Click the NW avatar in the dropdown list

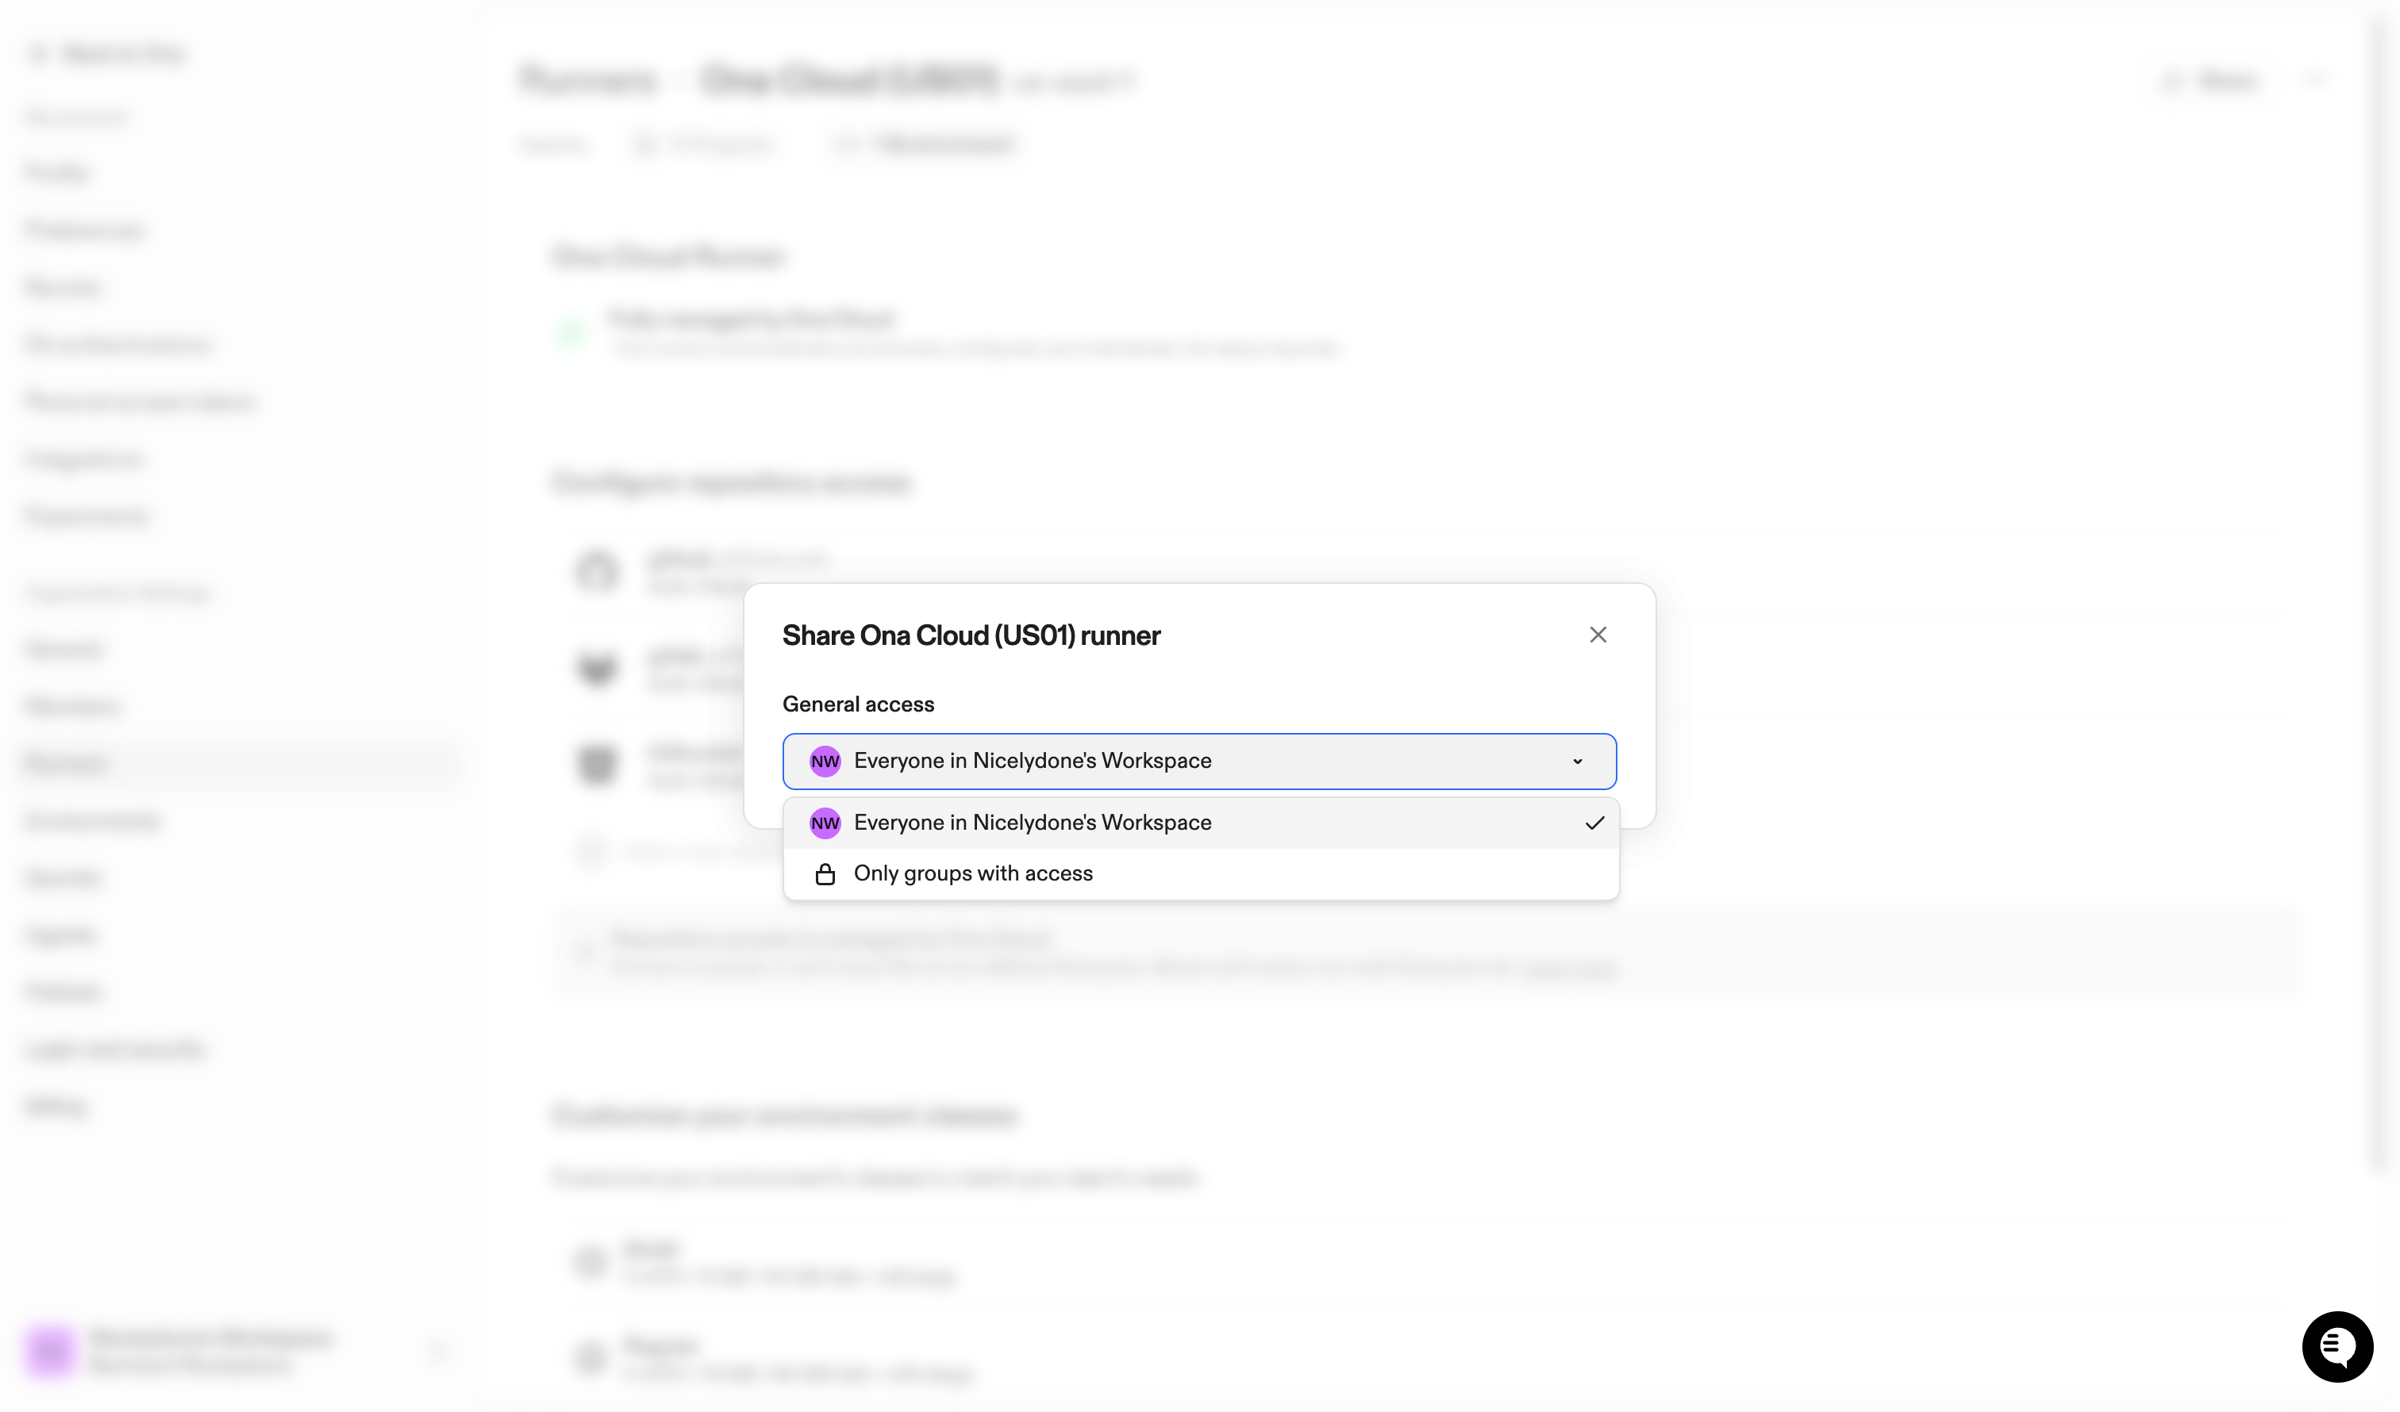pyautogui.click(x=825, y=823)
